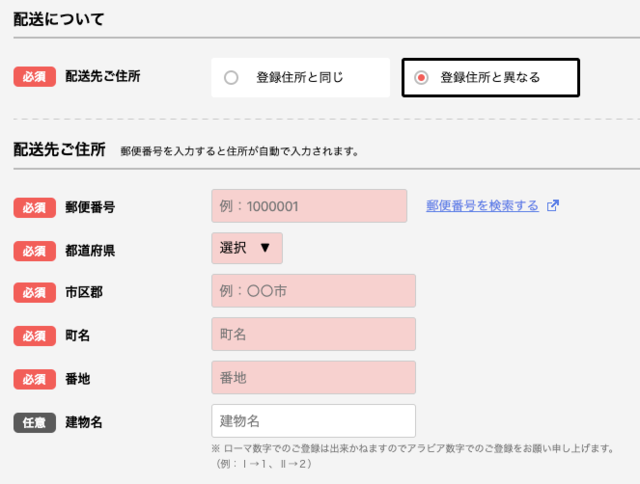Click the 配送について section heading

(x=59, y=19)
